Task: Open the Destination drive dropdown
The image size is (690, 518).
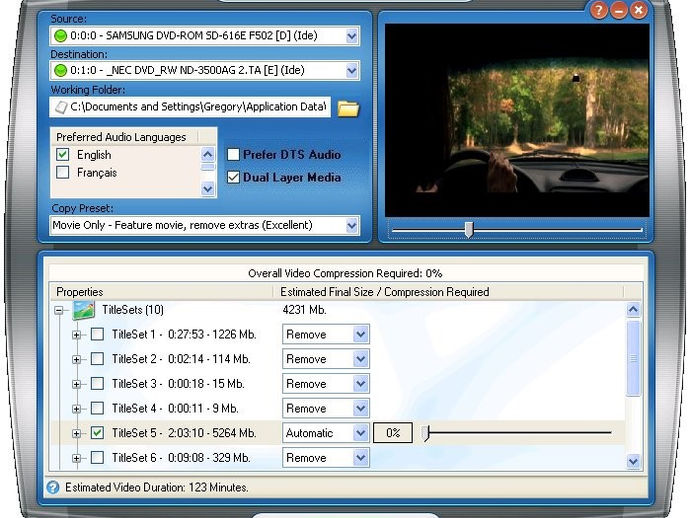Action: (352, 70)
